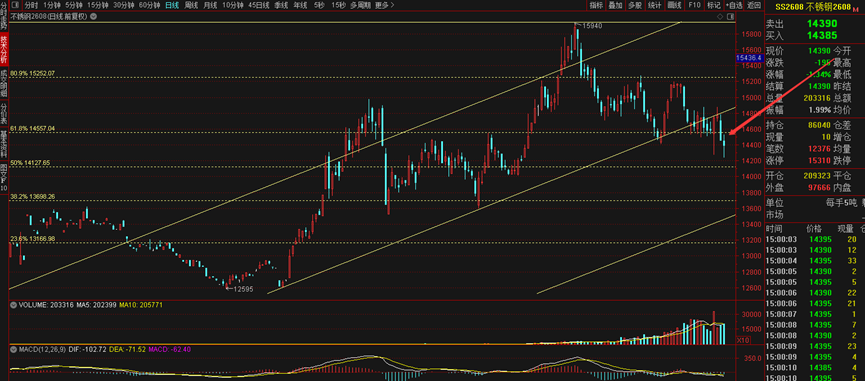The image size is (865, 381).
Task: Open the 统计 statistics tool
Action: click(654, 6)
